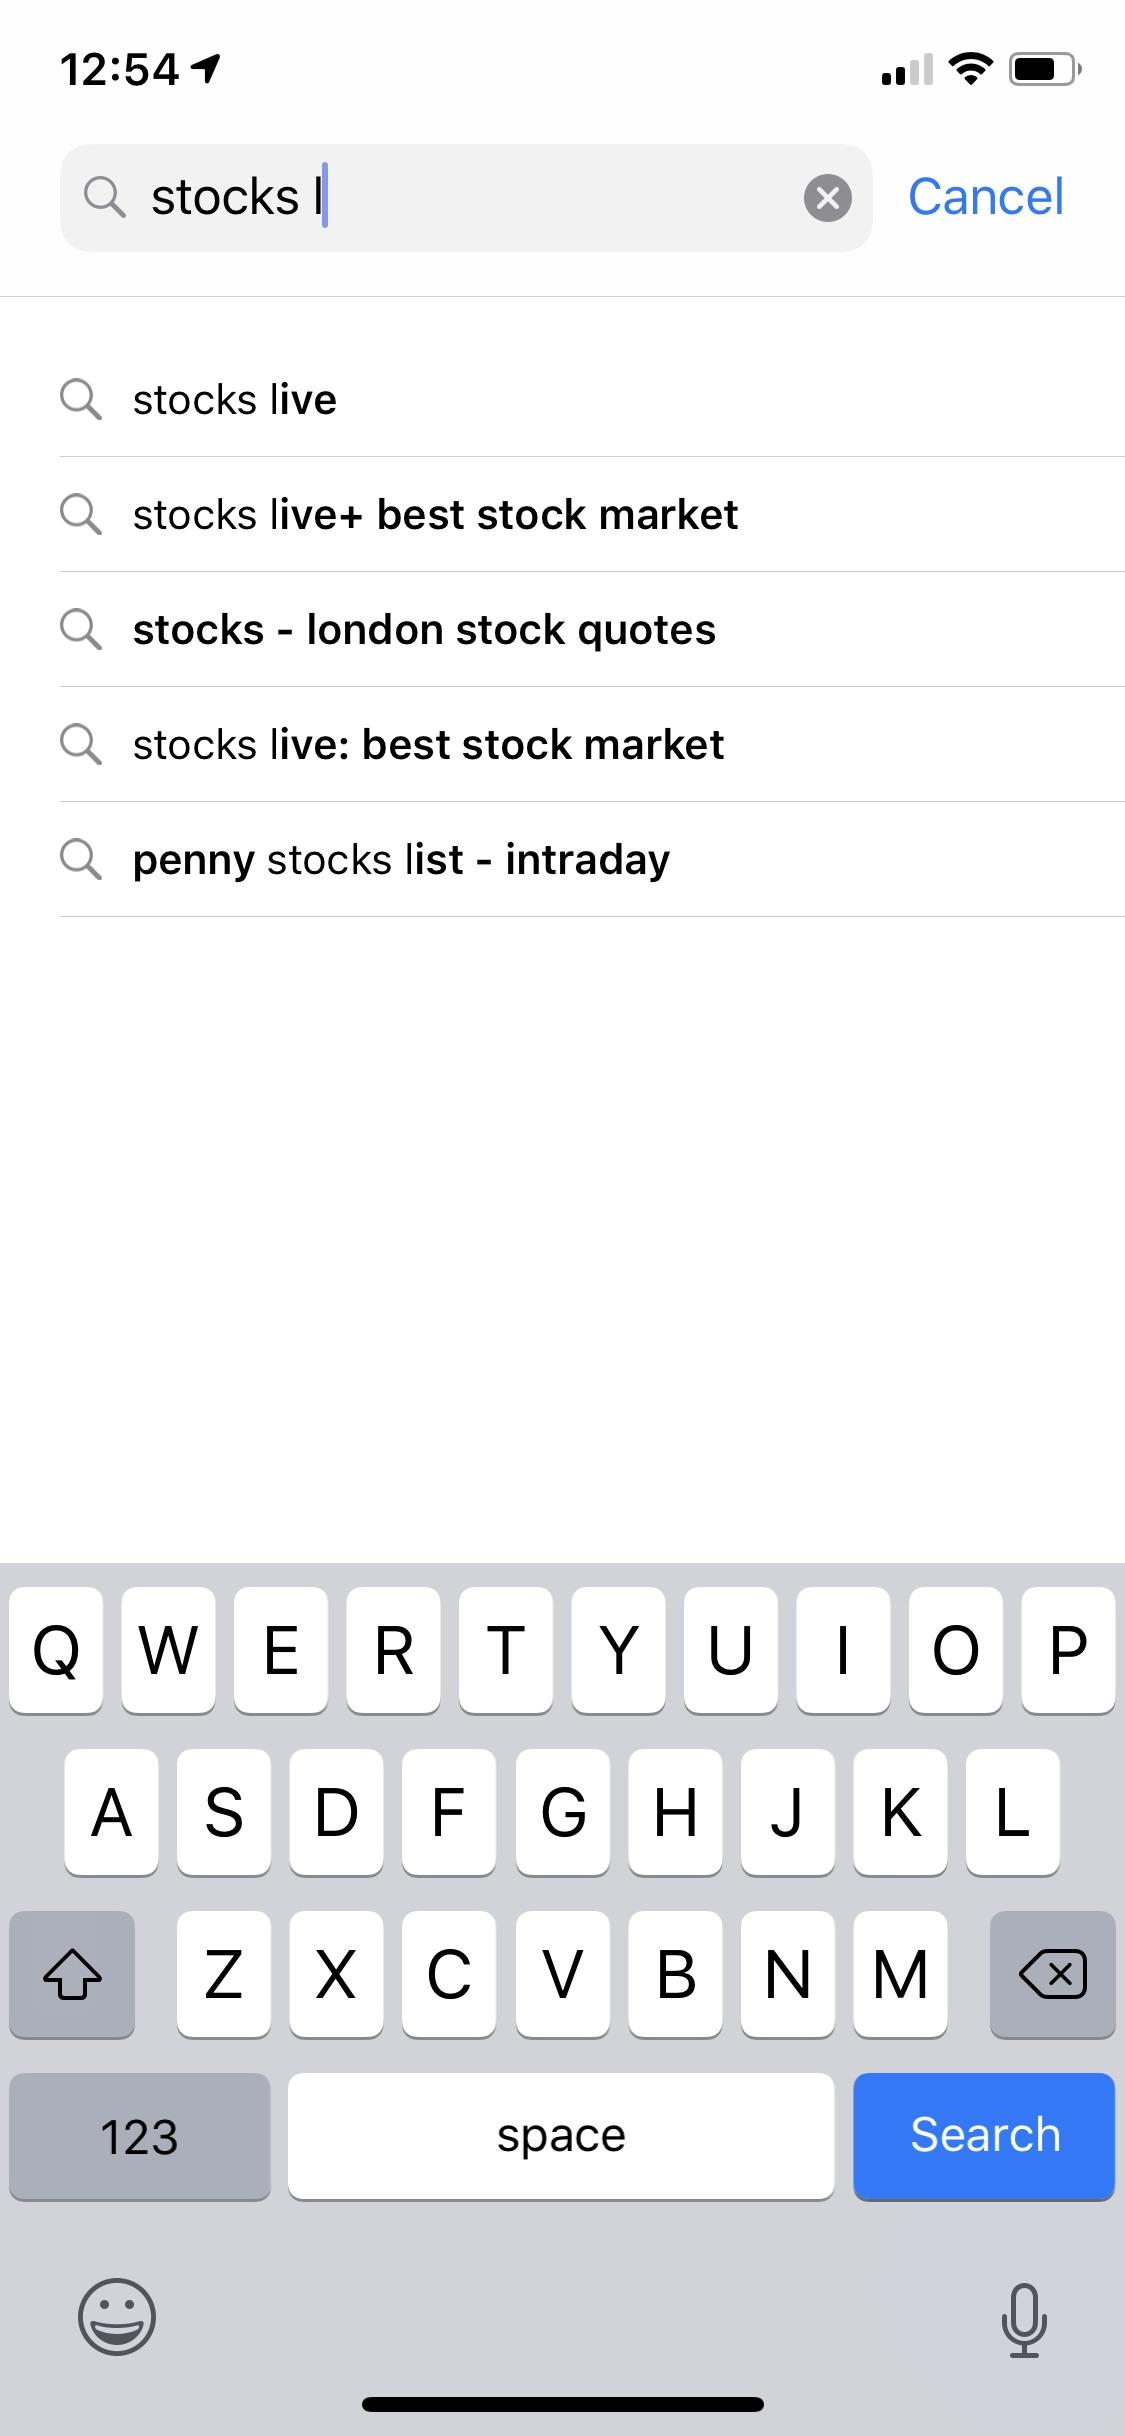Select 'stocks live: best stock market' suggestion

tap(428, 745)
